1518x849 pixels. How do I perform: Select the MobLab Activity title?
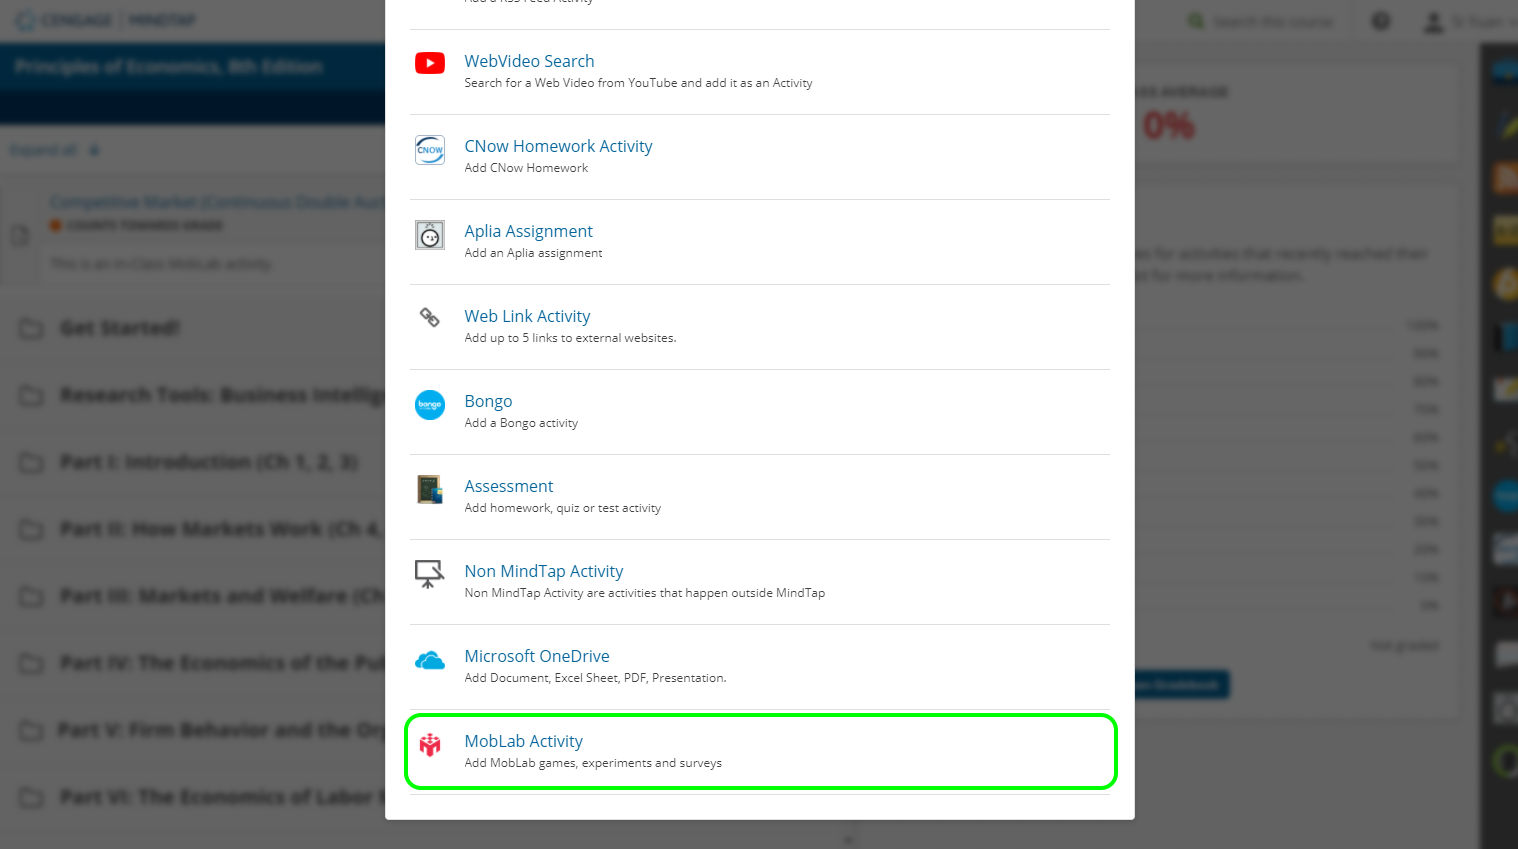coord(523,741)
